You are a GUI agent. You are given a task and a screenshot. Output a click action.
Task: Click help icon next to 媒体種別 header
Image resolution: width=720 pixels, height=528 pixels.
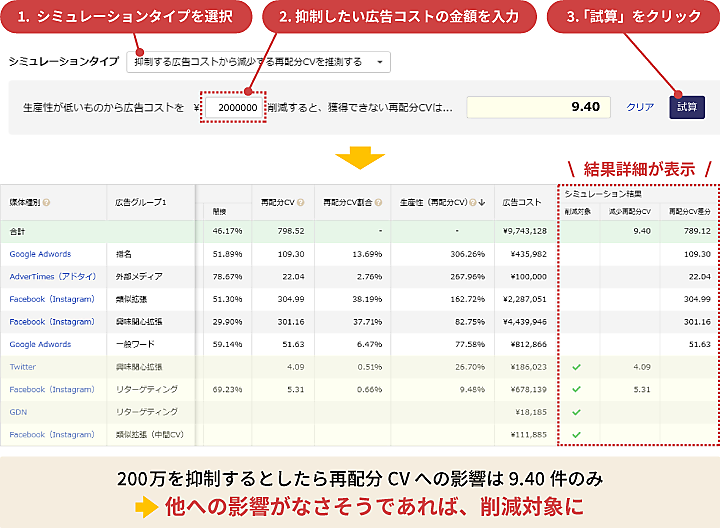point(47,202)
